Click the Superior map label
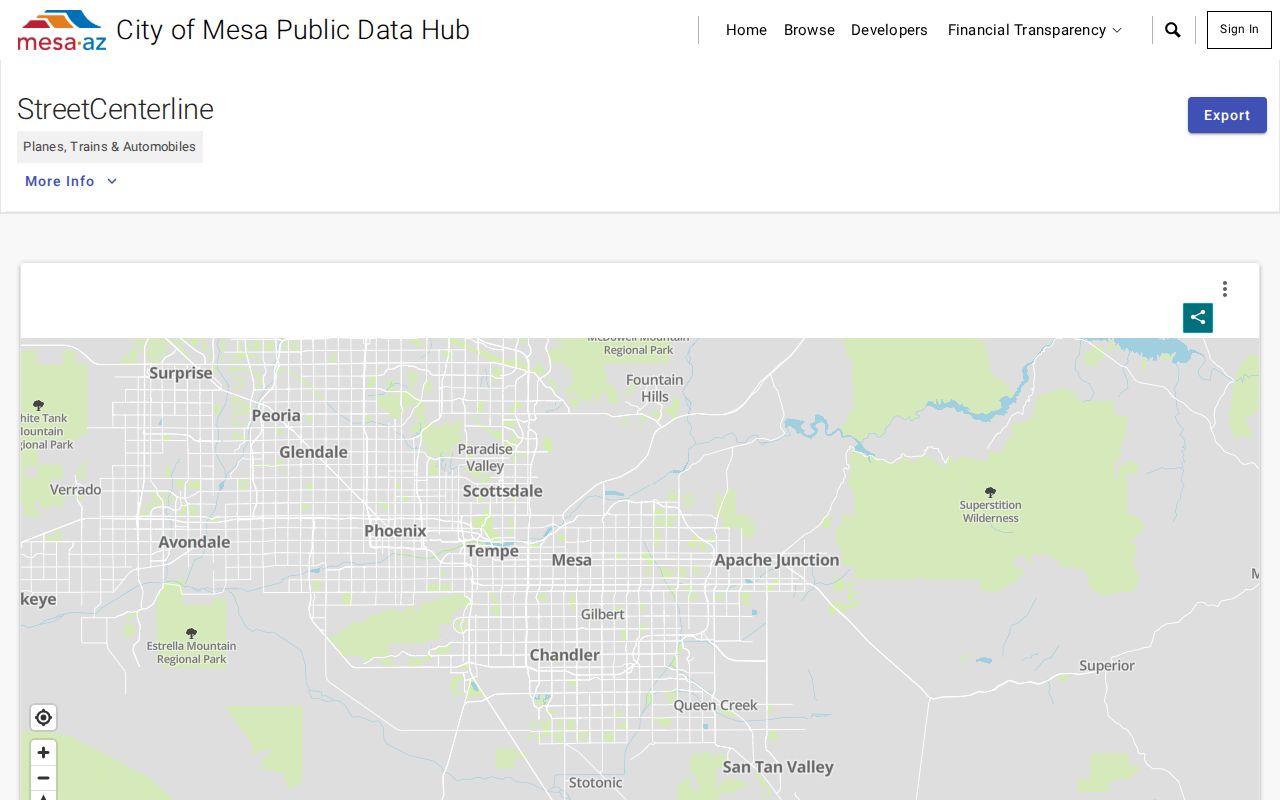Screen dimensions: 1280x800 coord(1107,666)
